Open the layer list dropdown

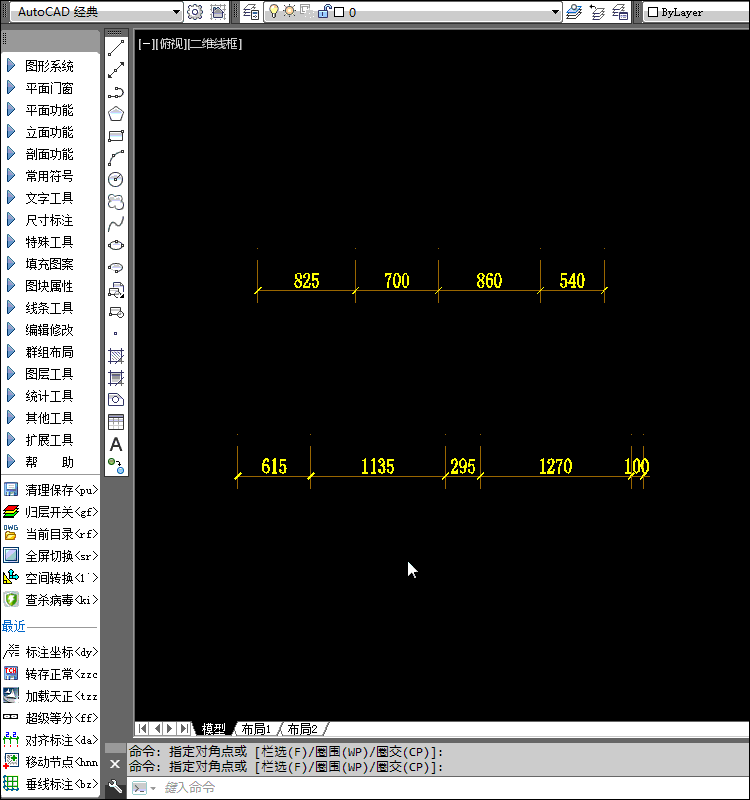coord(556,12)
